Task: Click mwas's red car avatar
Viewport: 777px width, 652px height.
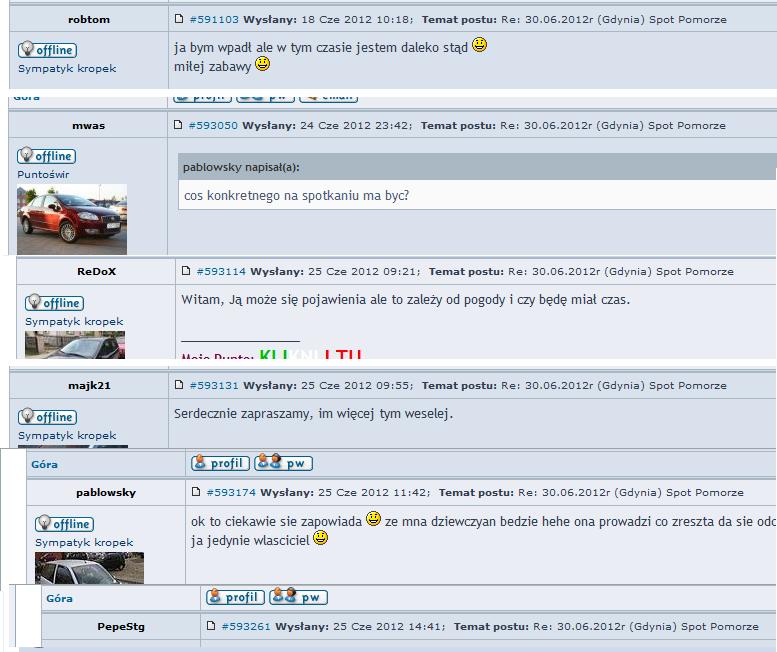Action: point(72,218)
